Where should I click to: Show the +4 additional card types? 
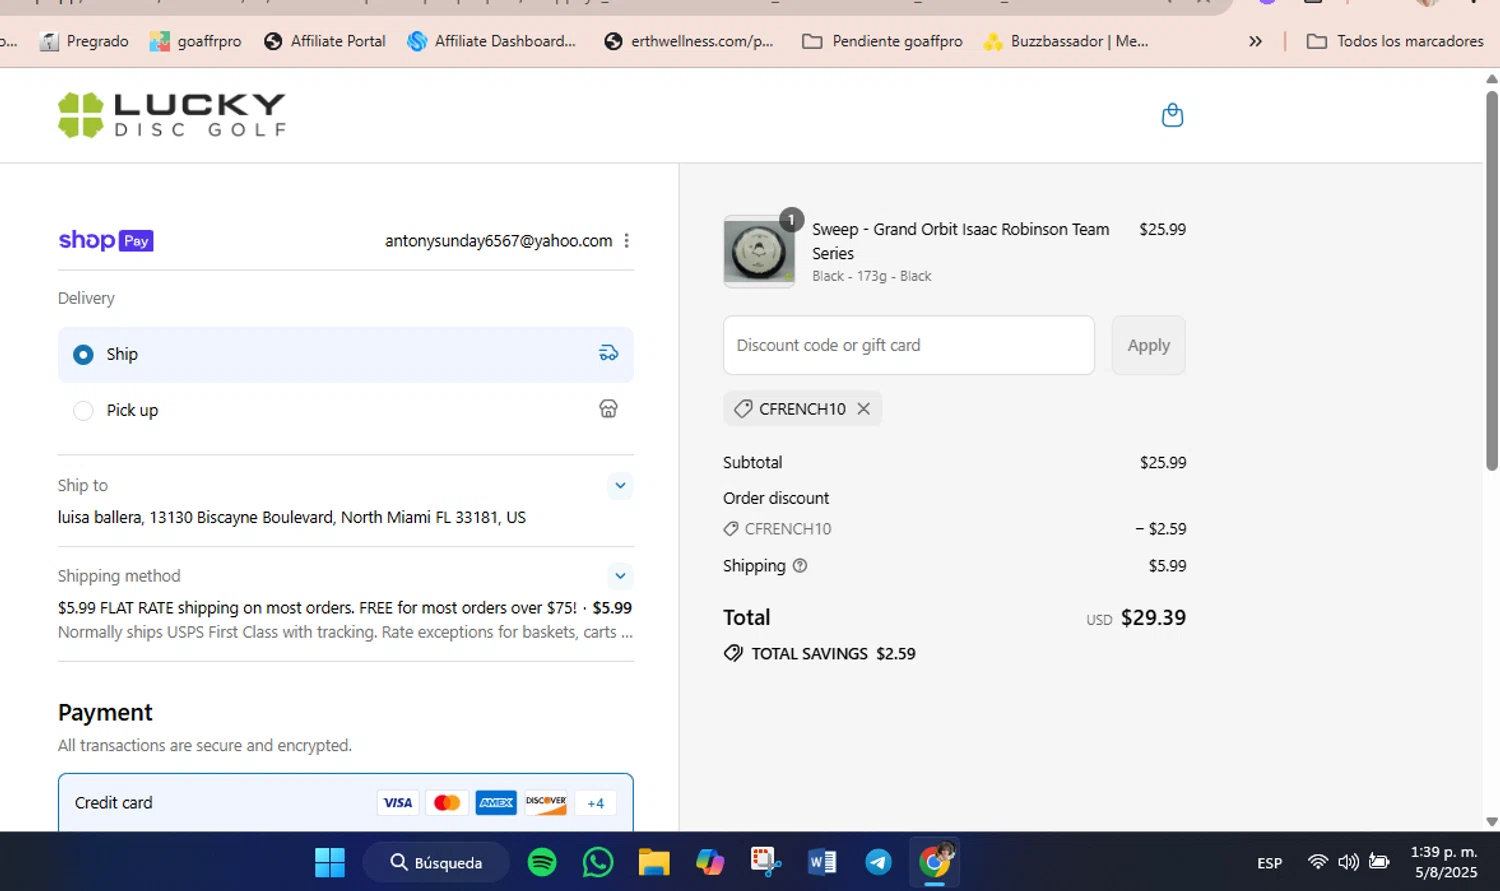595,803
